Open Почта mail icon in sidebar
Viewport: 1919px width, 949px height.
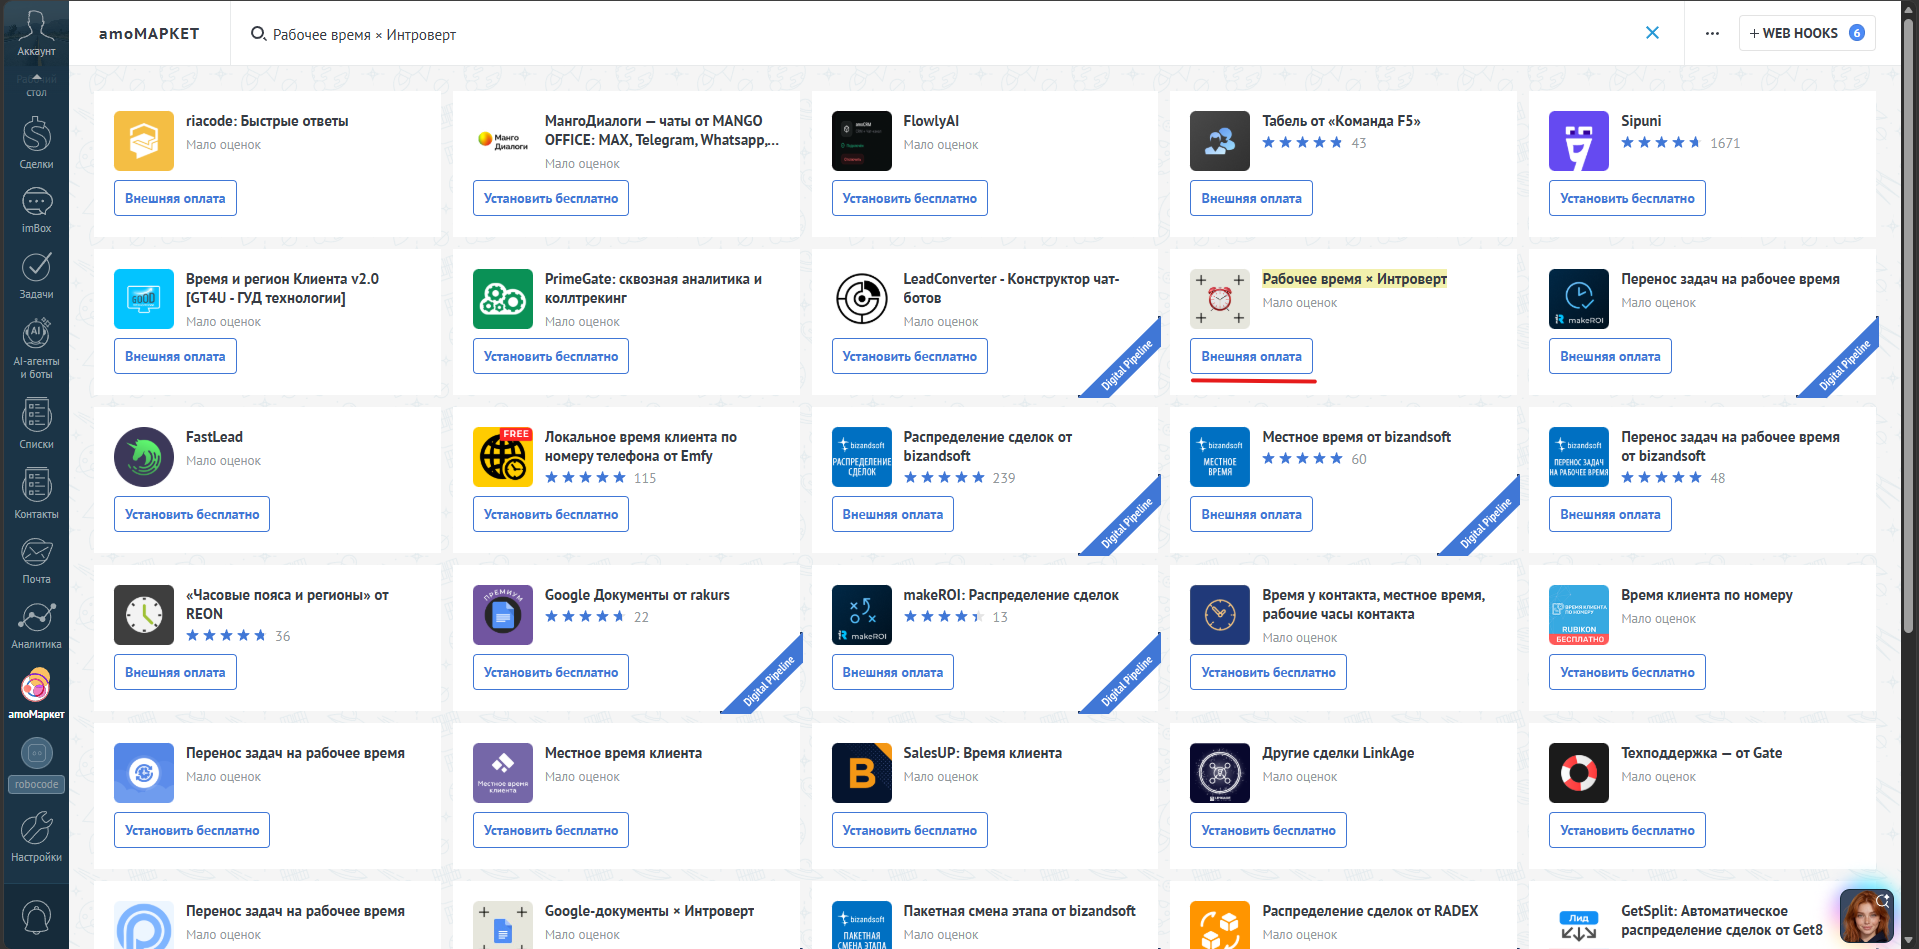pyautogui.click(x=36, y=560)
